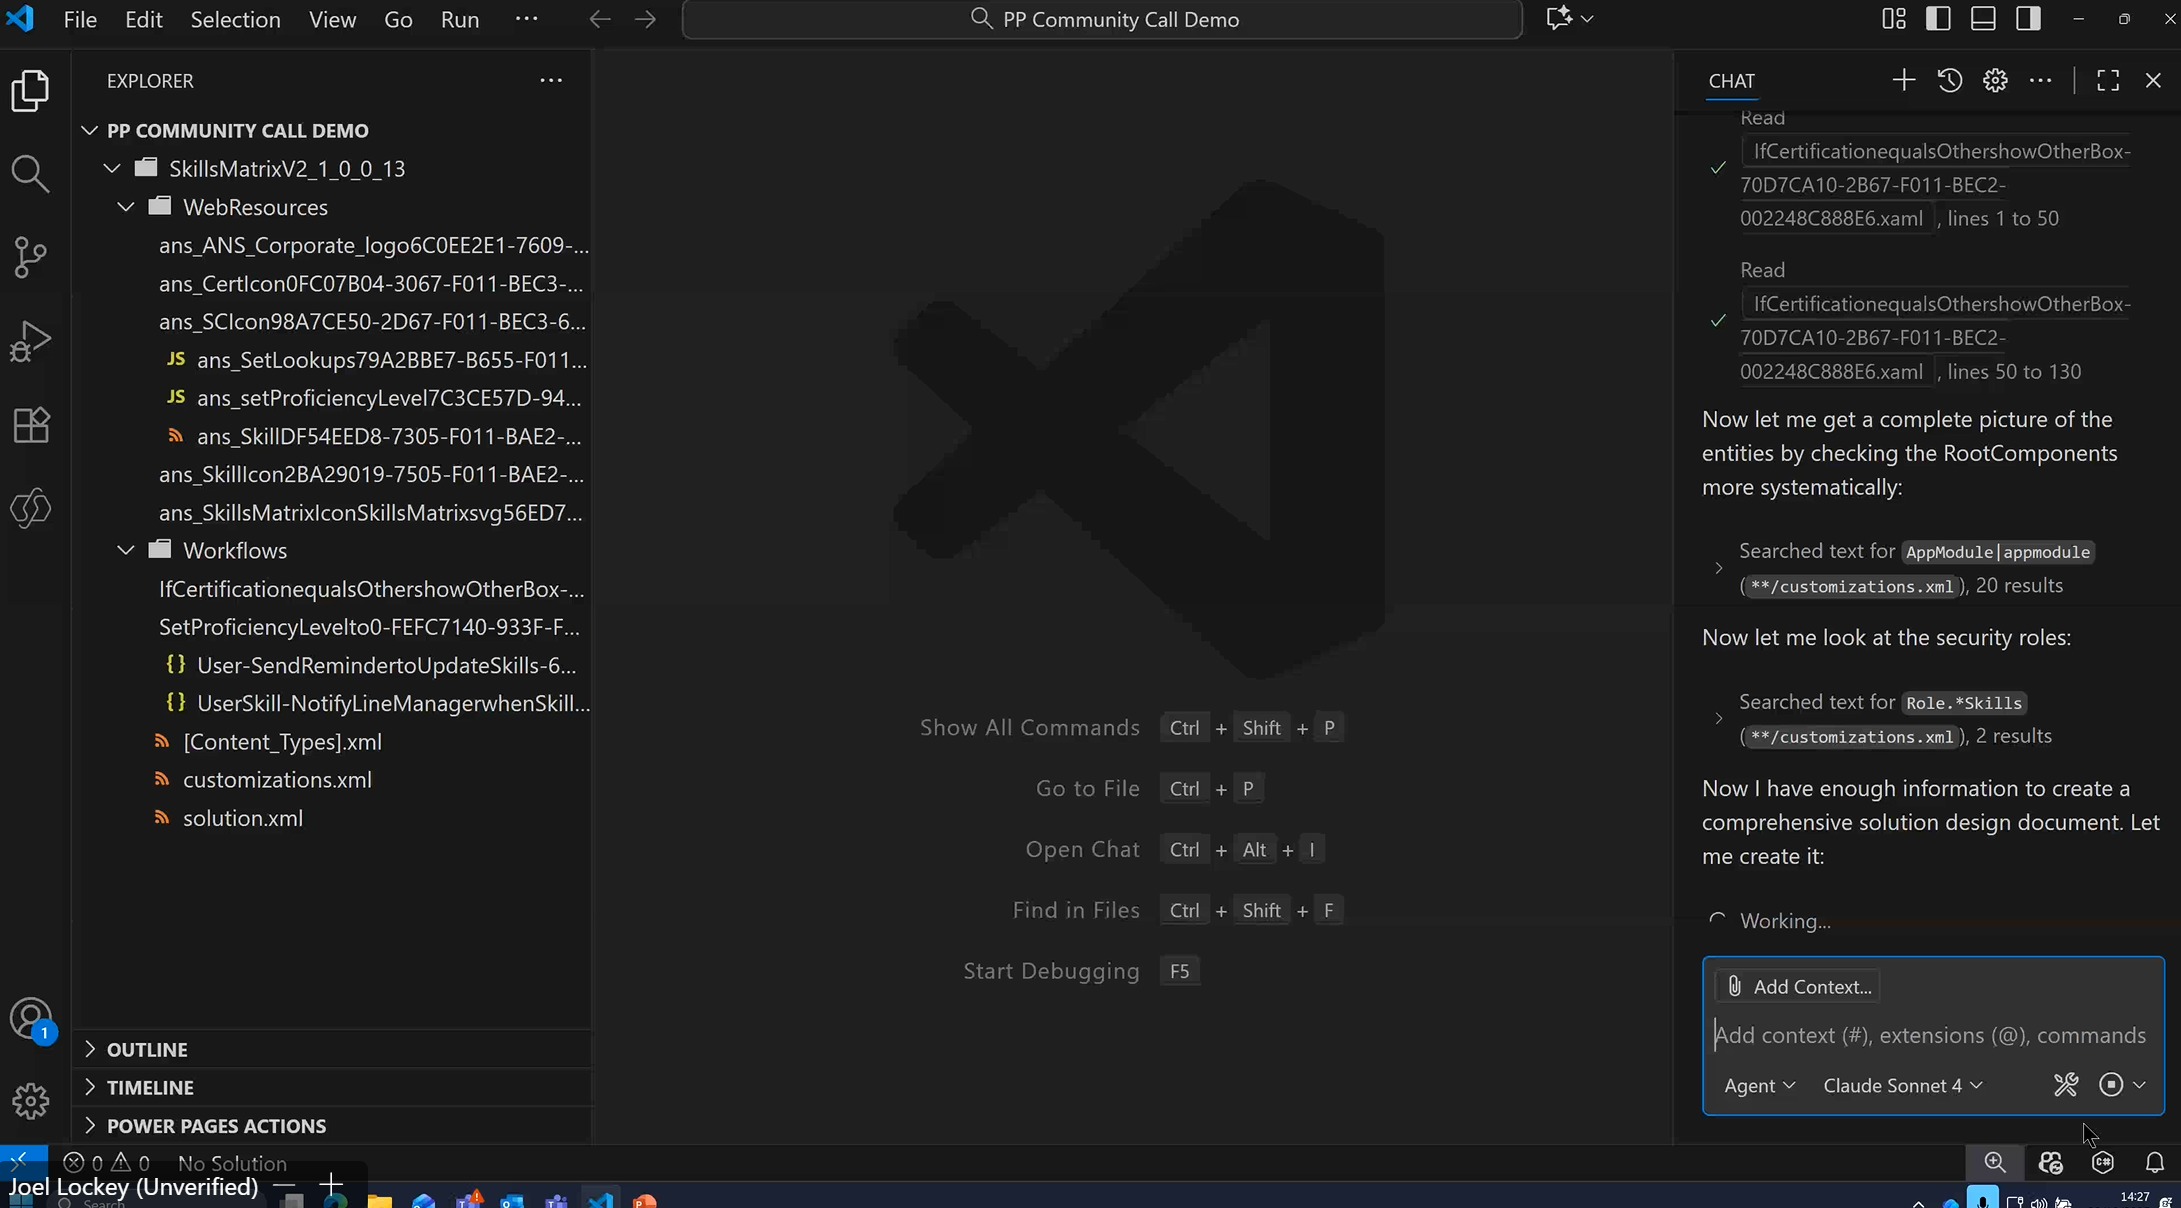Open the Selection menu
Viewport: 2181px width, 1208px height.
pyautogui.click(x=235, y=20)
